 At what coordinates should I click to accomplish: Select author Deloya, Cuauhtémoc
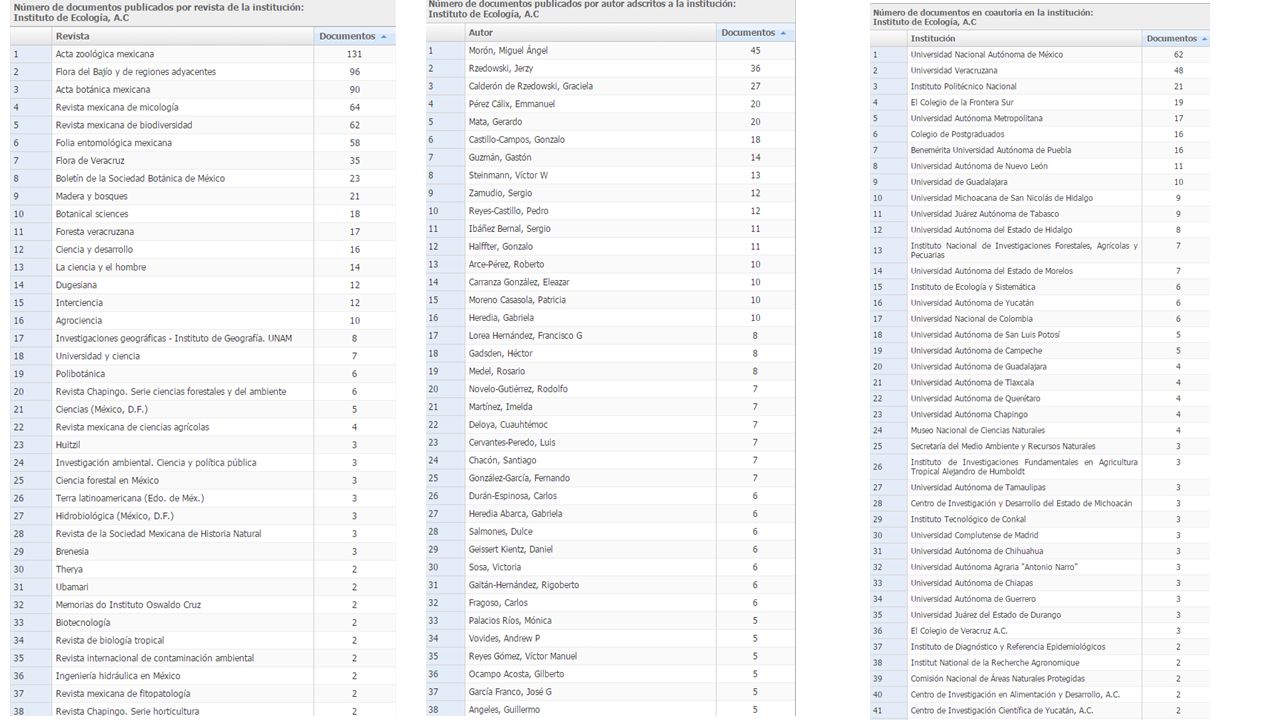(x=610, y=425)
